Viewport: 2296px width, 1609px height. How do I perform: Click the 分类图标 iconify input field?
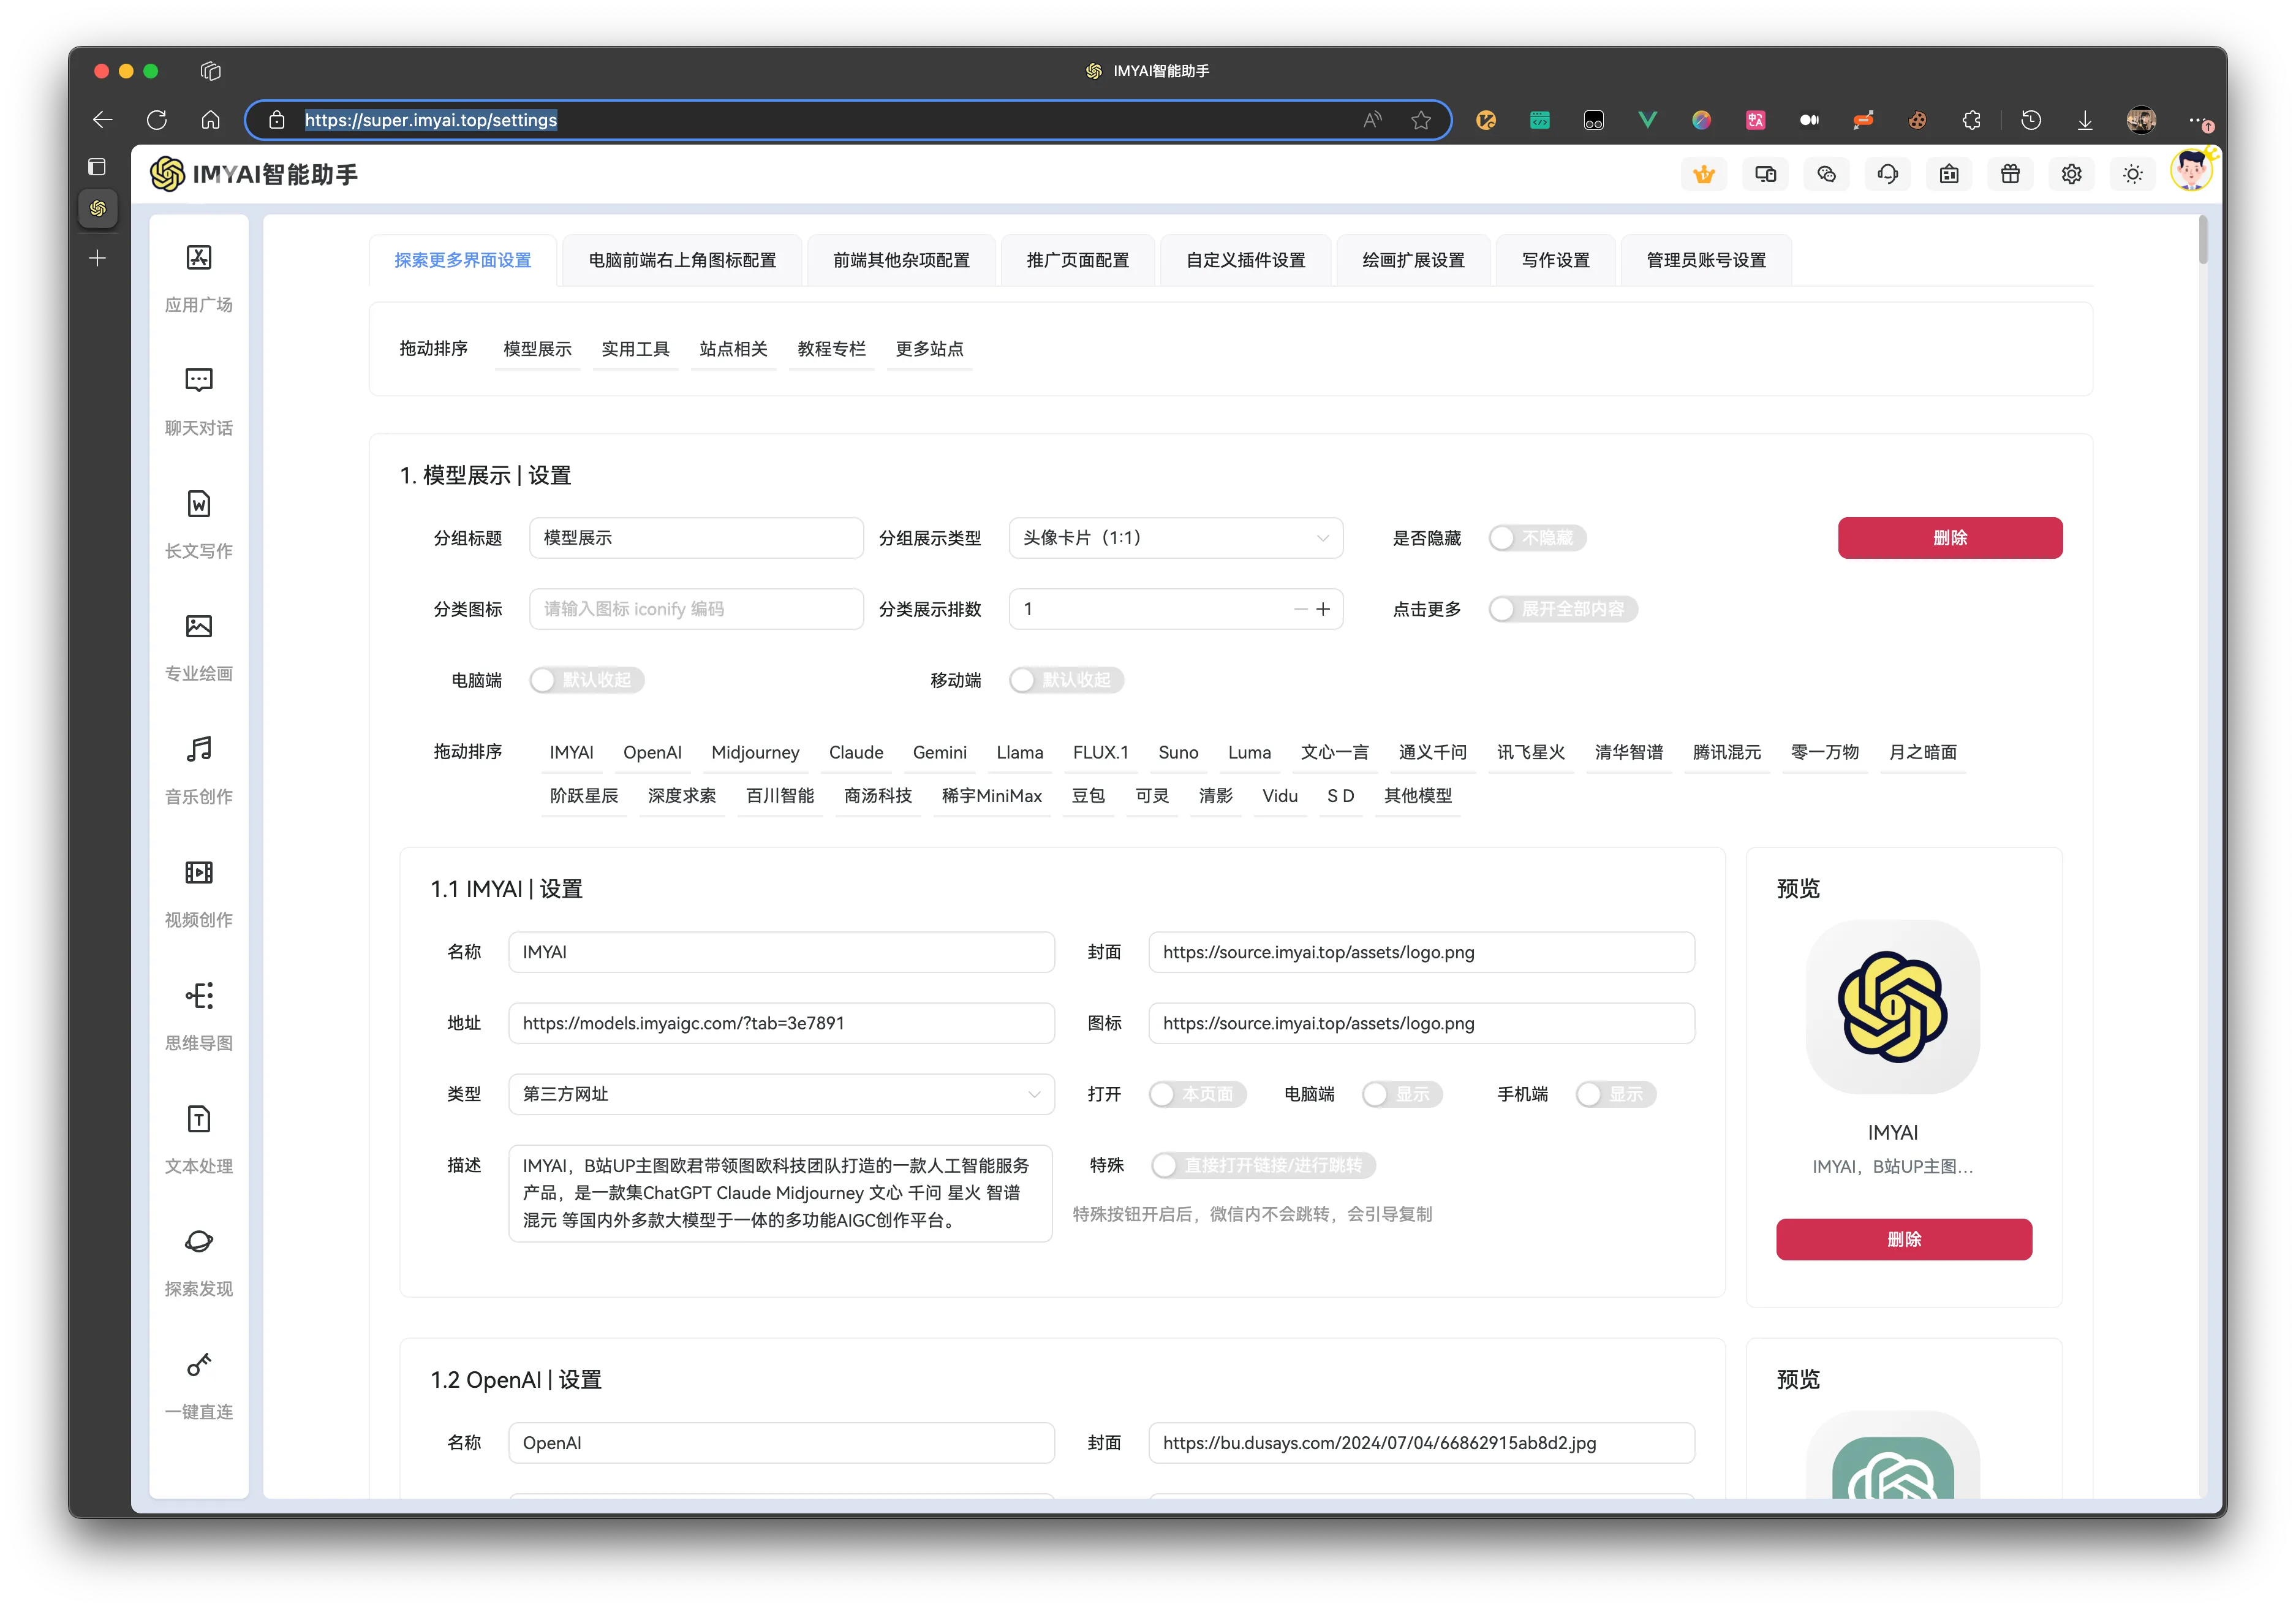click(x=696, y=609)
